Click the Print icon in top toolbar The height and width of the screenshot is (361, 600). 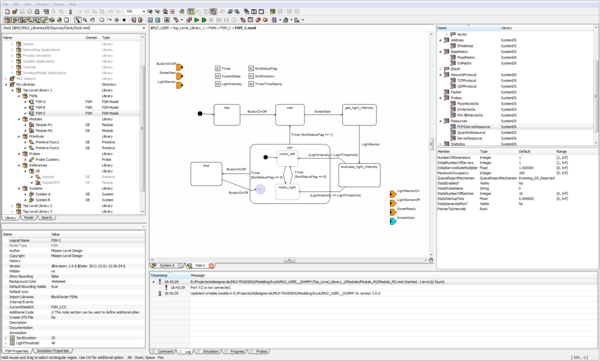[37, 12]
